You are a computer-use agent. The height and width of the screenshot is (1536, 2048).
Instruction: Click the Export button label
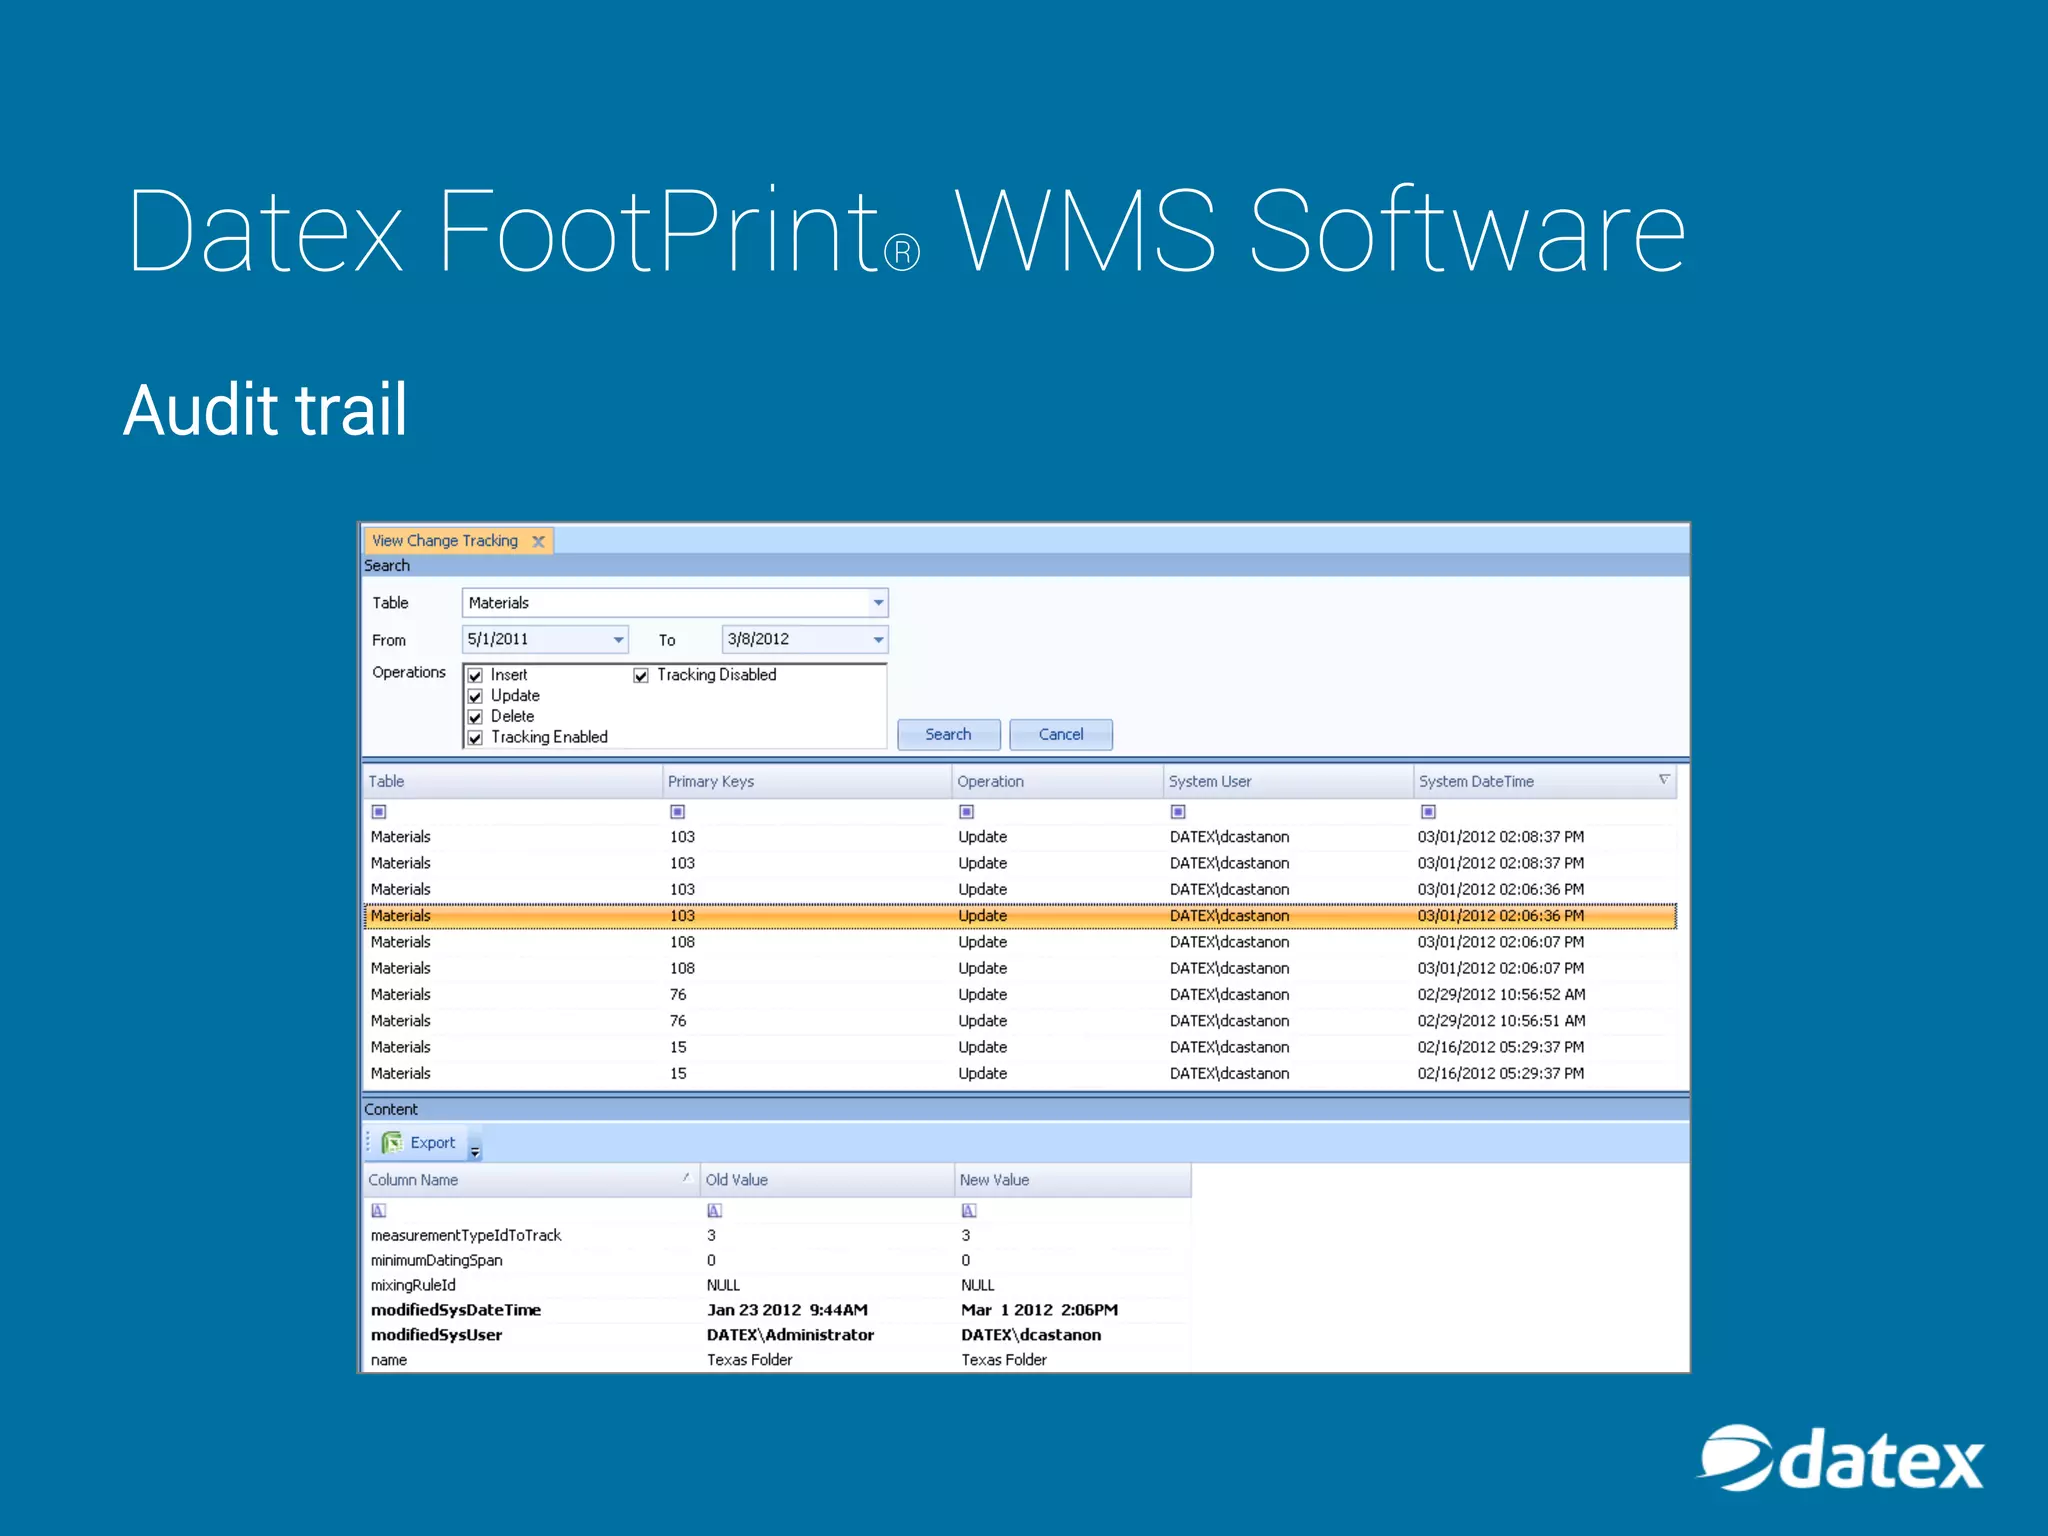[432, 1143]
